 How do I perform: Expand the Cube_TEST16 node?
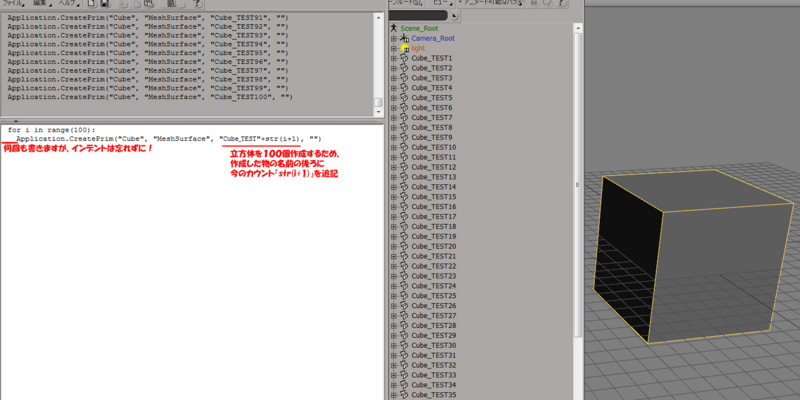pos(393,207)
